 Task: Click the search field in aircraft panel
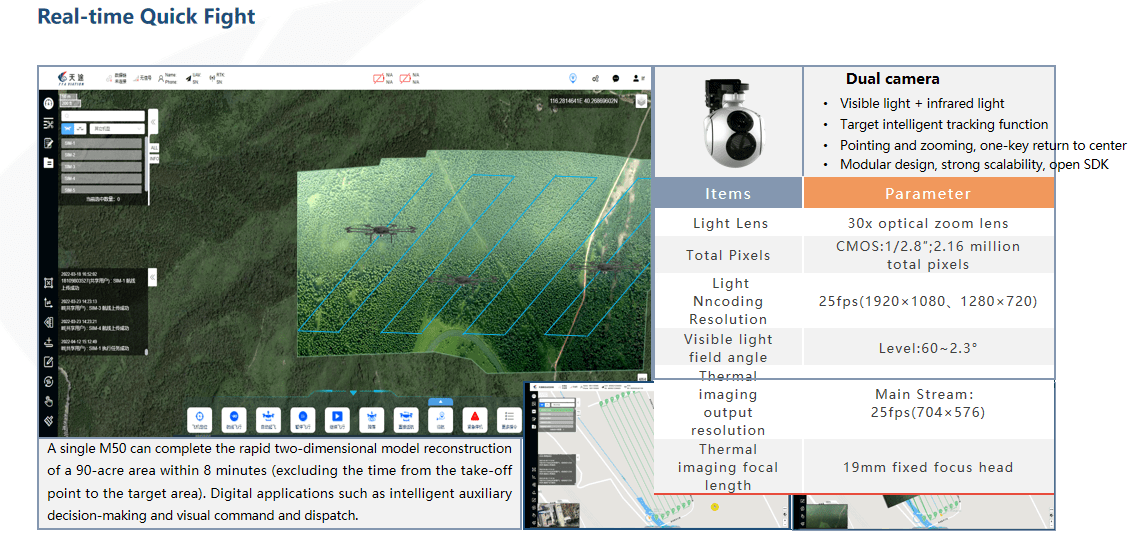coord(103,116)
